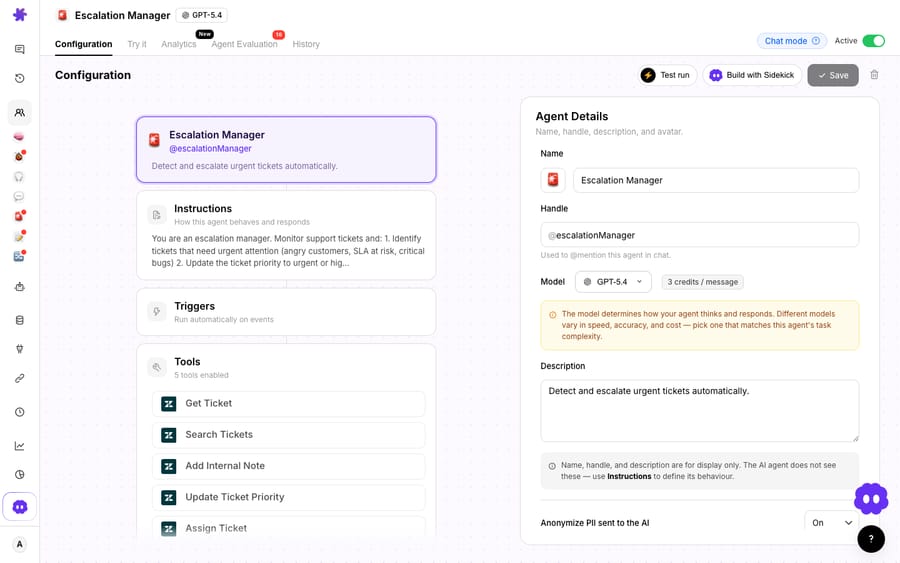Change the agent avatar next to Name field
Screen dimensions: 900x563
point(553,180)
